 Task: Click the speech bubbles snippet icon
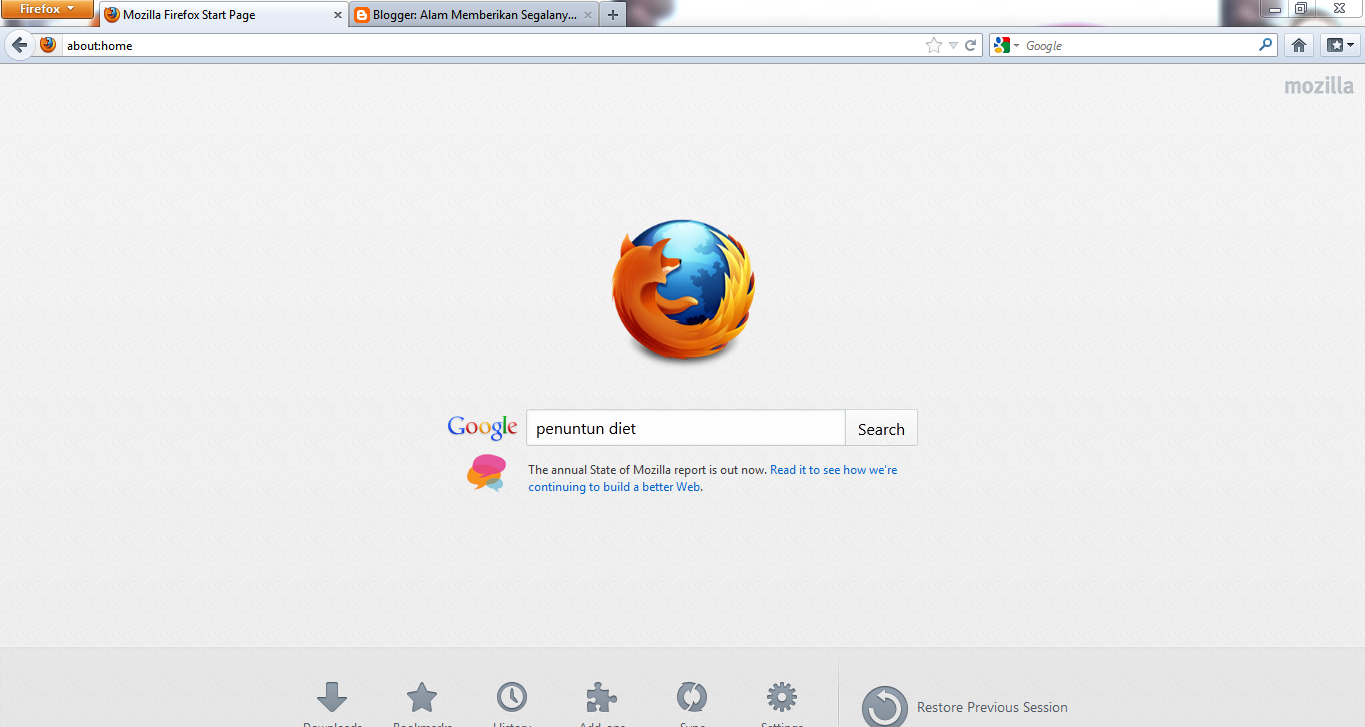pos(487,472)
